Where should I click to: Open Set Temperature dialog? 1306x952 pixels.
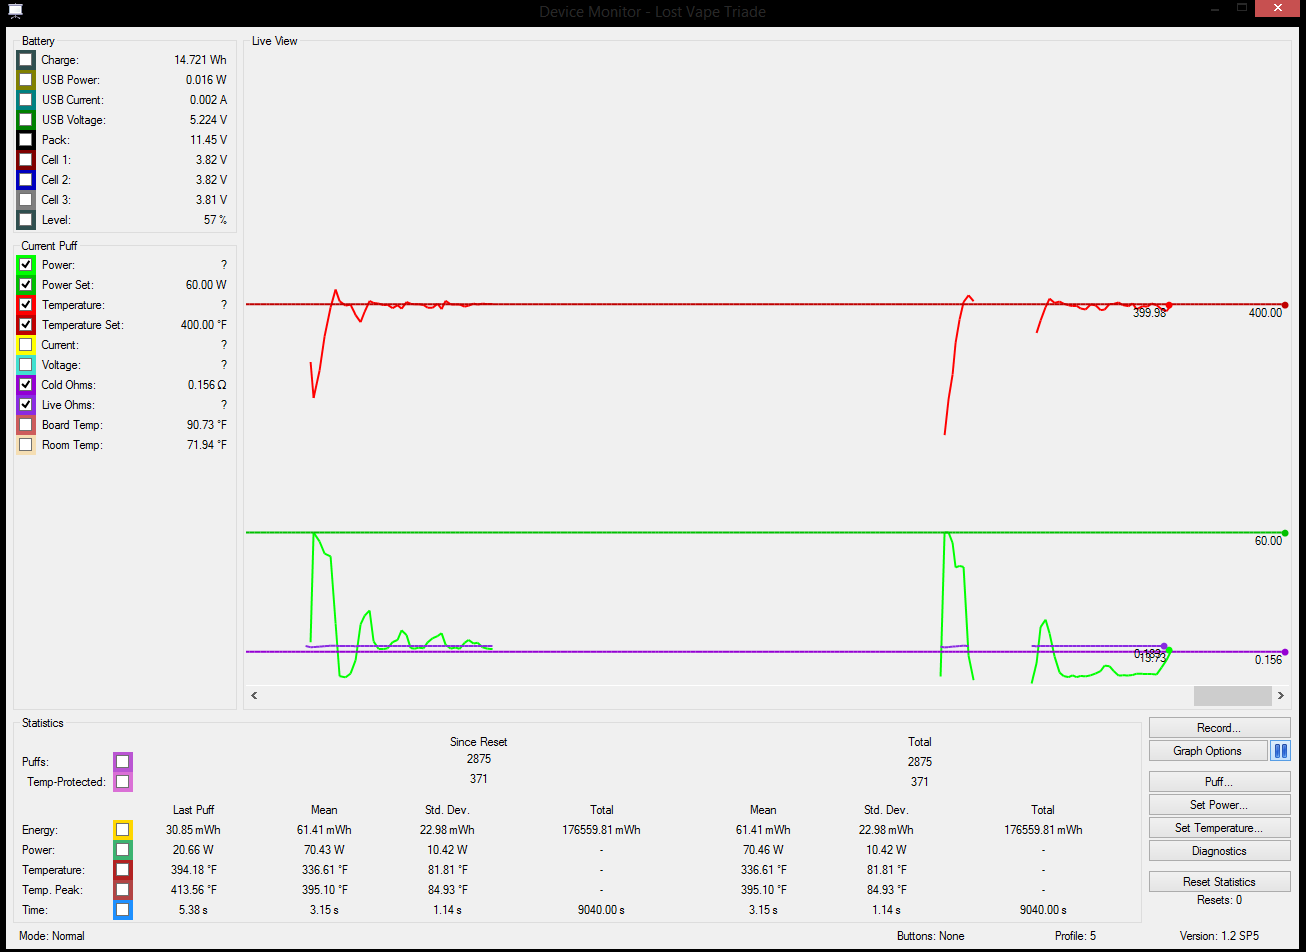(x=1219, y=828)
